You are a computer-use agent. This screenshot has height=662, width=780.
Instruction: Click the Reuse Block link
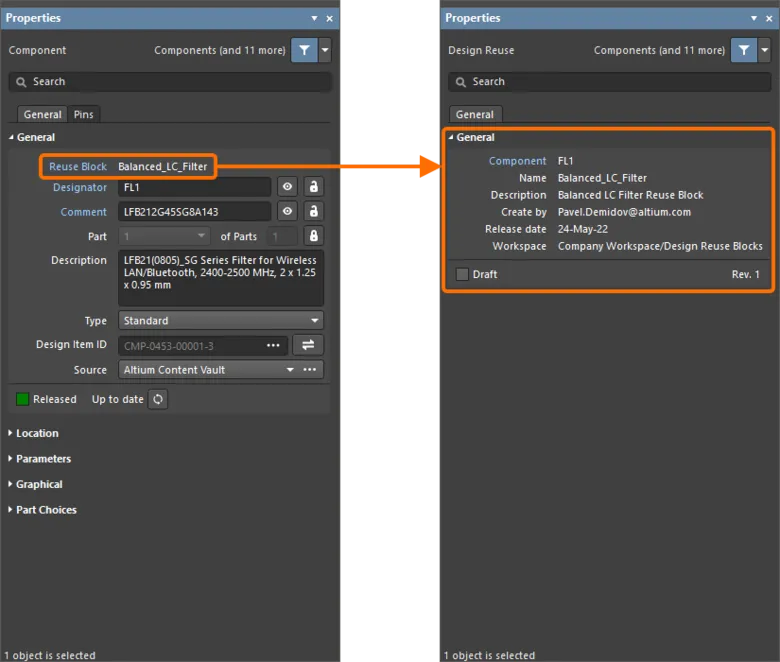pos(78,167)
